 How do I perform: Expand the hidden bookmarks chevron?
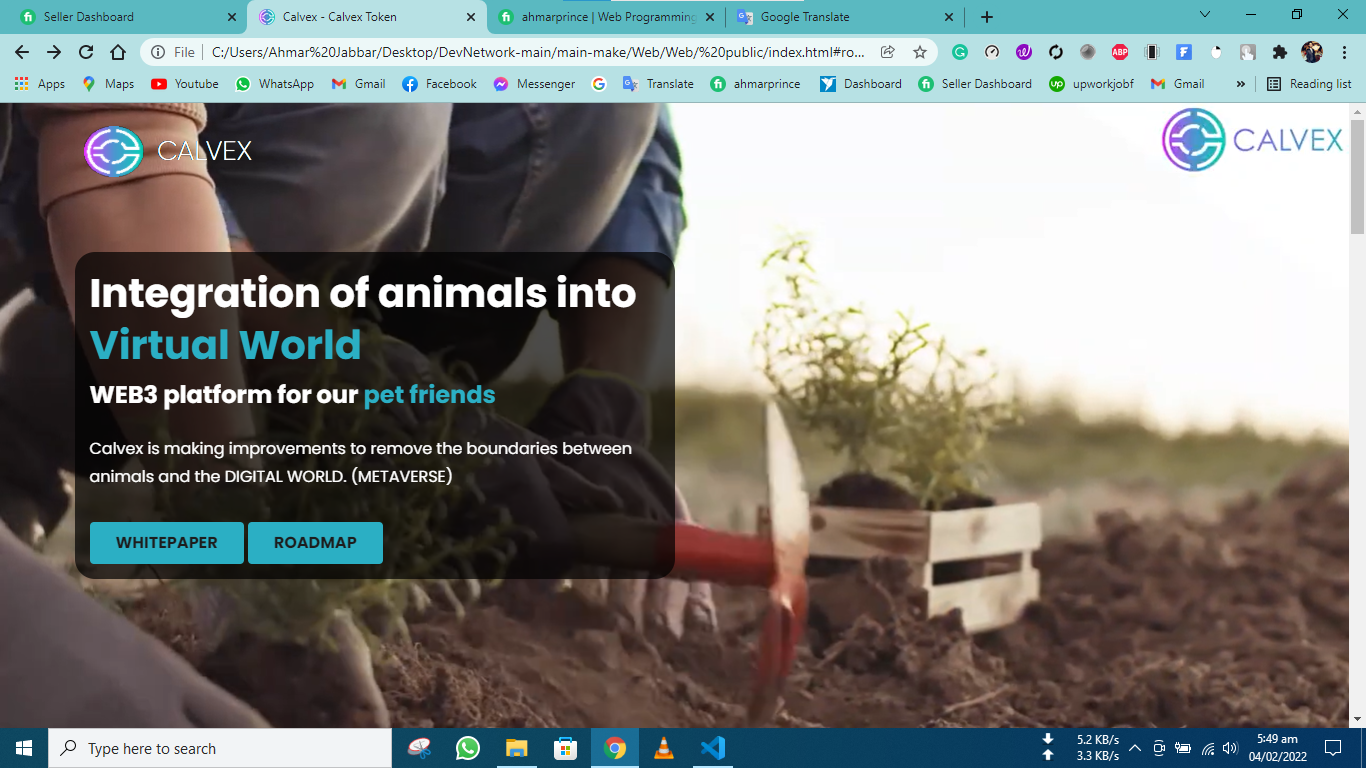point(1241,84)
